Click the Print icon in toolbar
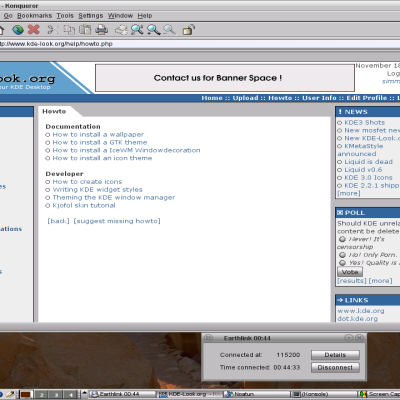 click(x=102, y=30)
